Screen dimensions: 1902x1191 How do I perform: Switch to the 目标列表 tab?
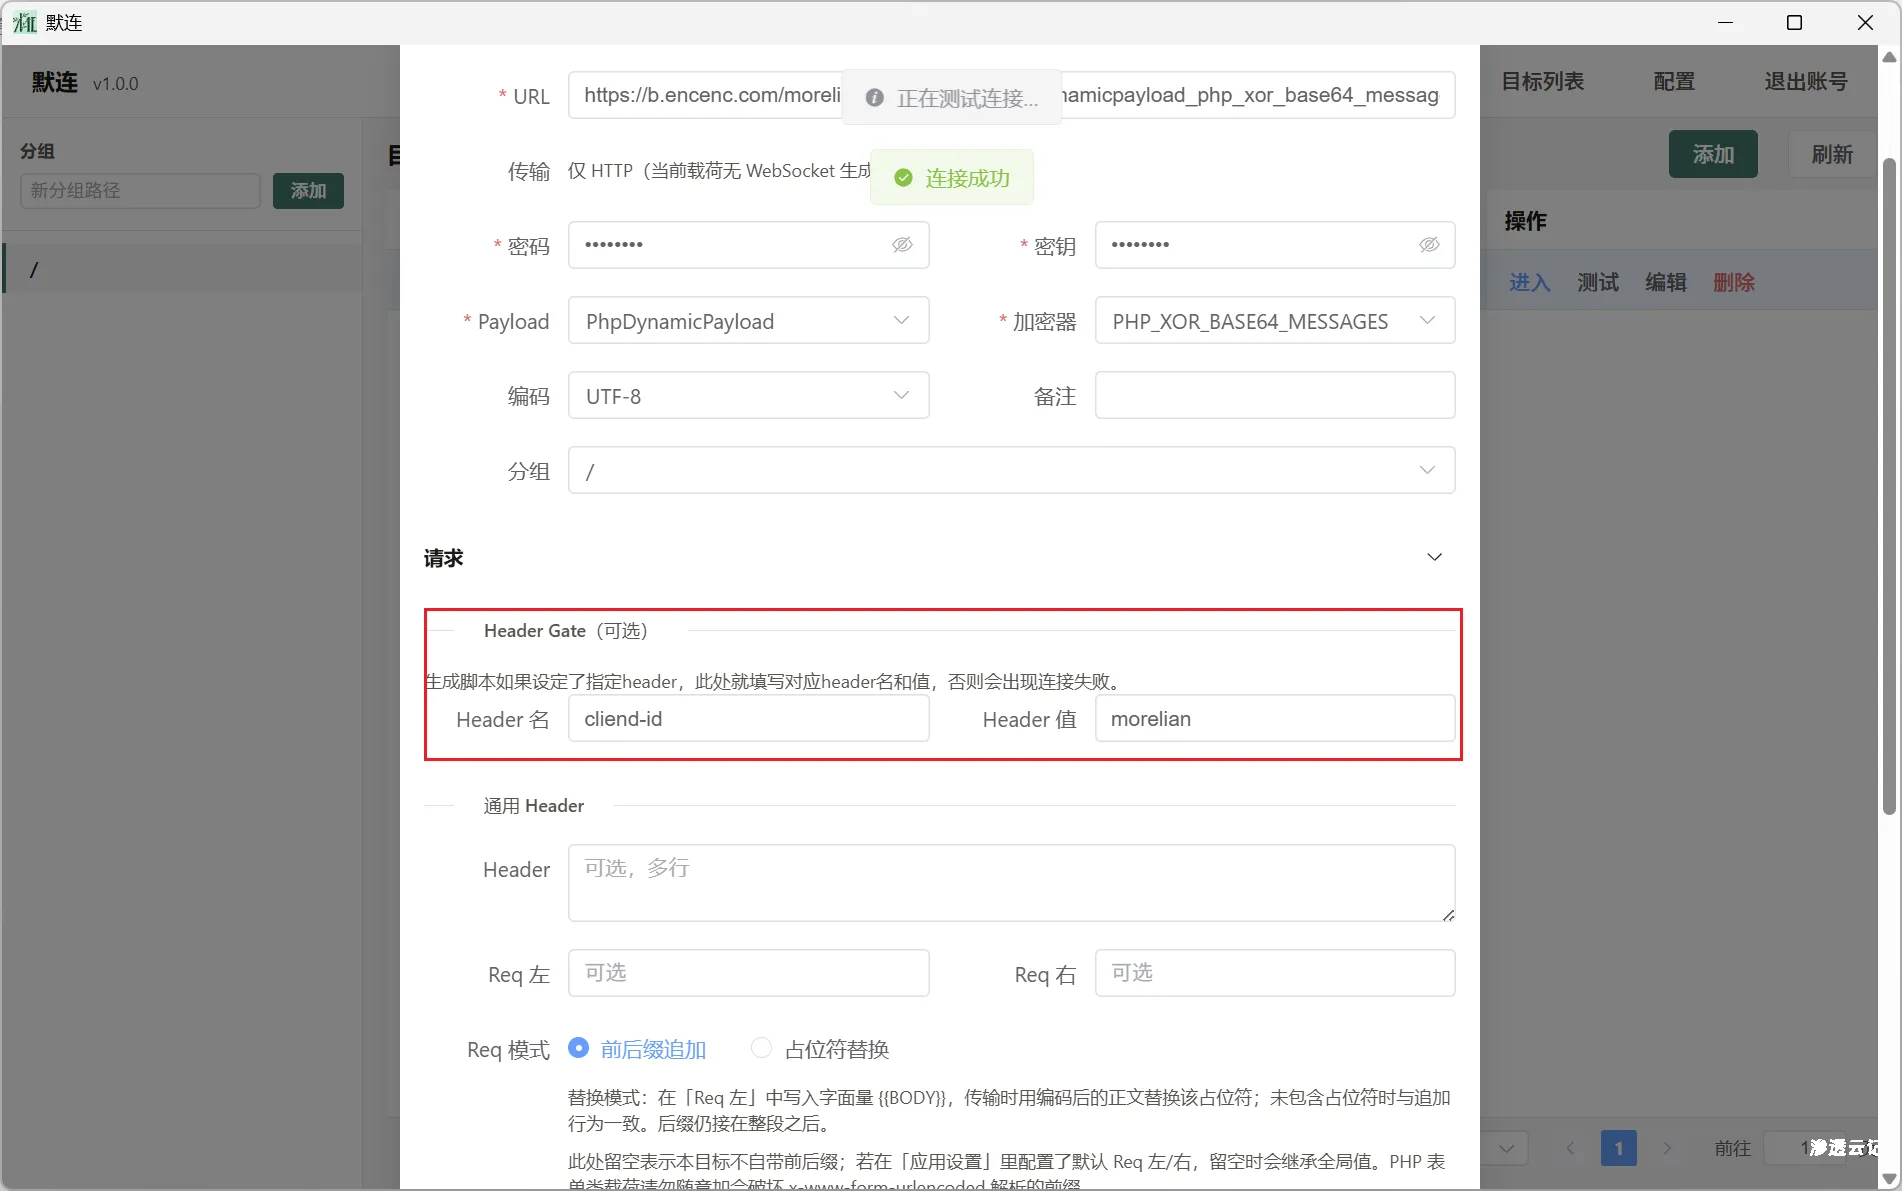[1541, 82]
